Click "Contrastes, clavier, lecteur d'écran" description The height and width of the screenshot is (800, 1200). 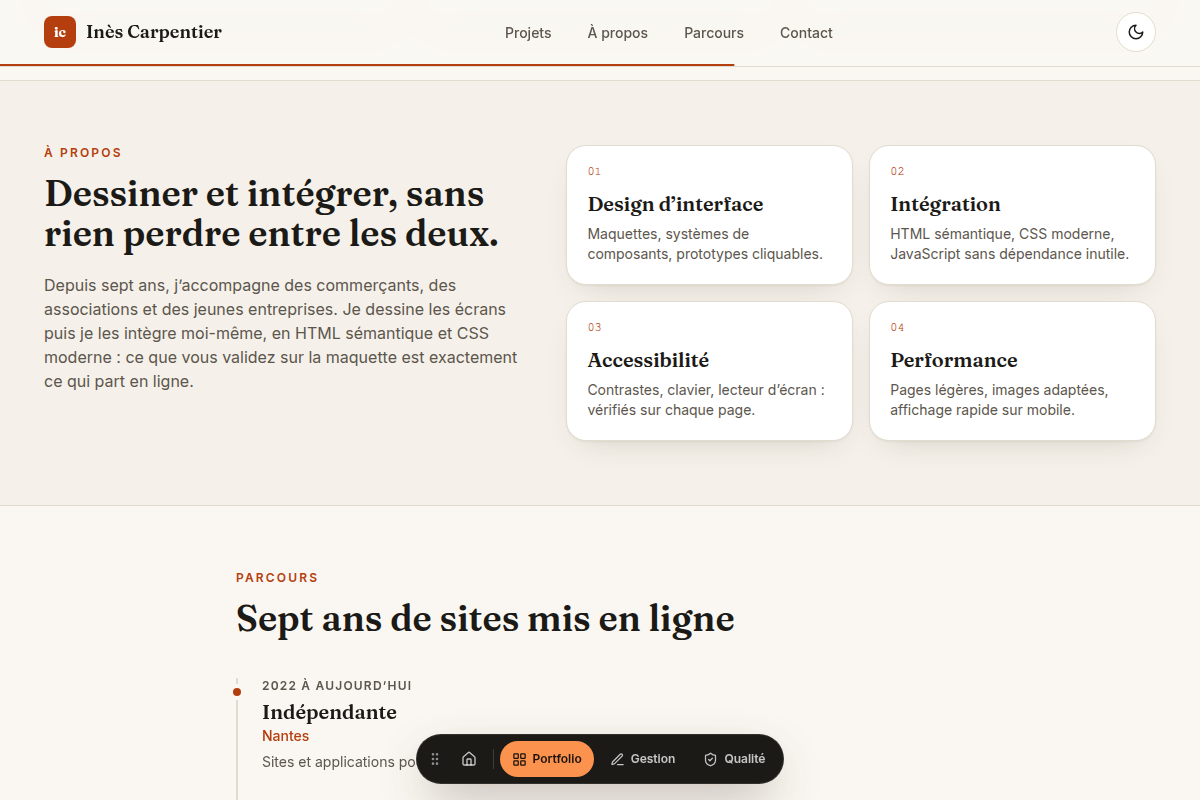pyautogui.click(x=706, y=400)
